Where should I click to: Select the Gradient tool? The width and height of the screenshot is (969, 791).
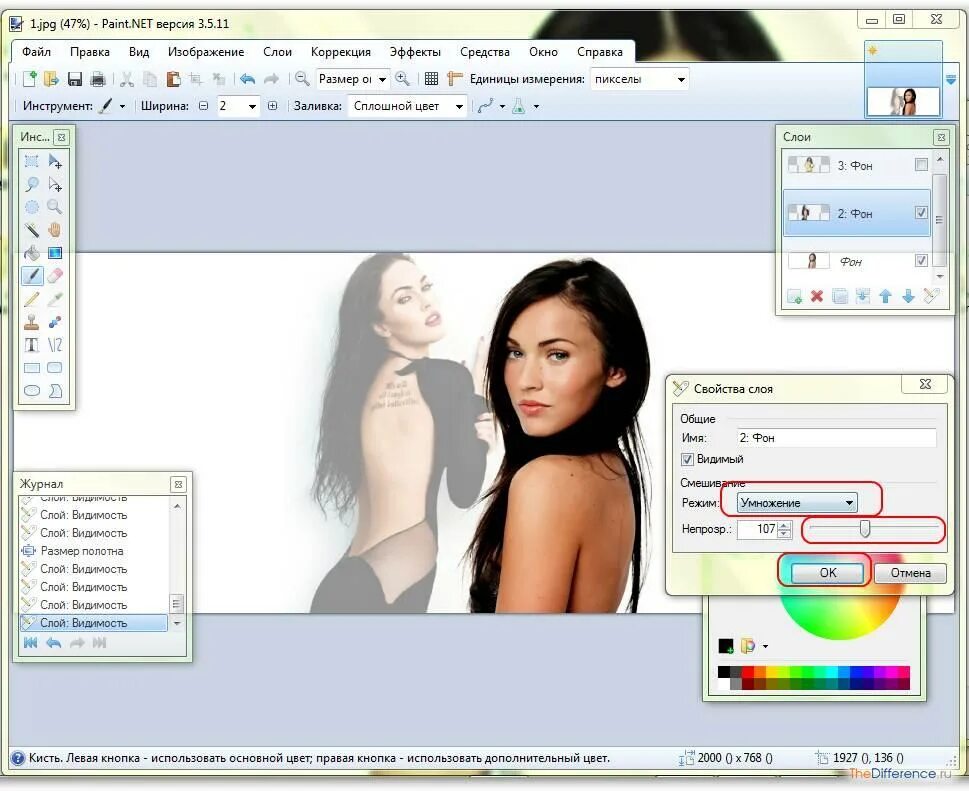coord(55,253)
